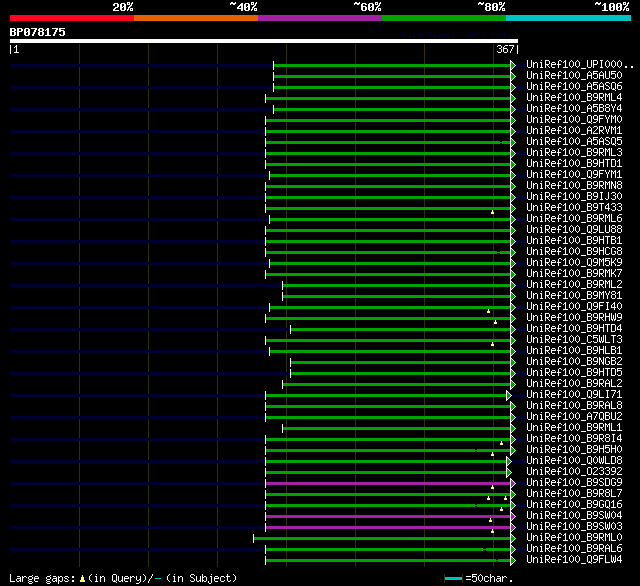Click the cyan ~100% identity legend segment
Image resolution: width=640 pixels, height=586 pixels.
coord(568,18)
